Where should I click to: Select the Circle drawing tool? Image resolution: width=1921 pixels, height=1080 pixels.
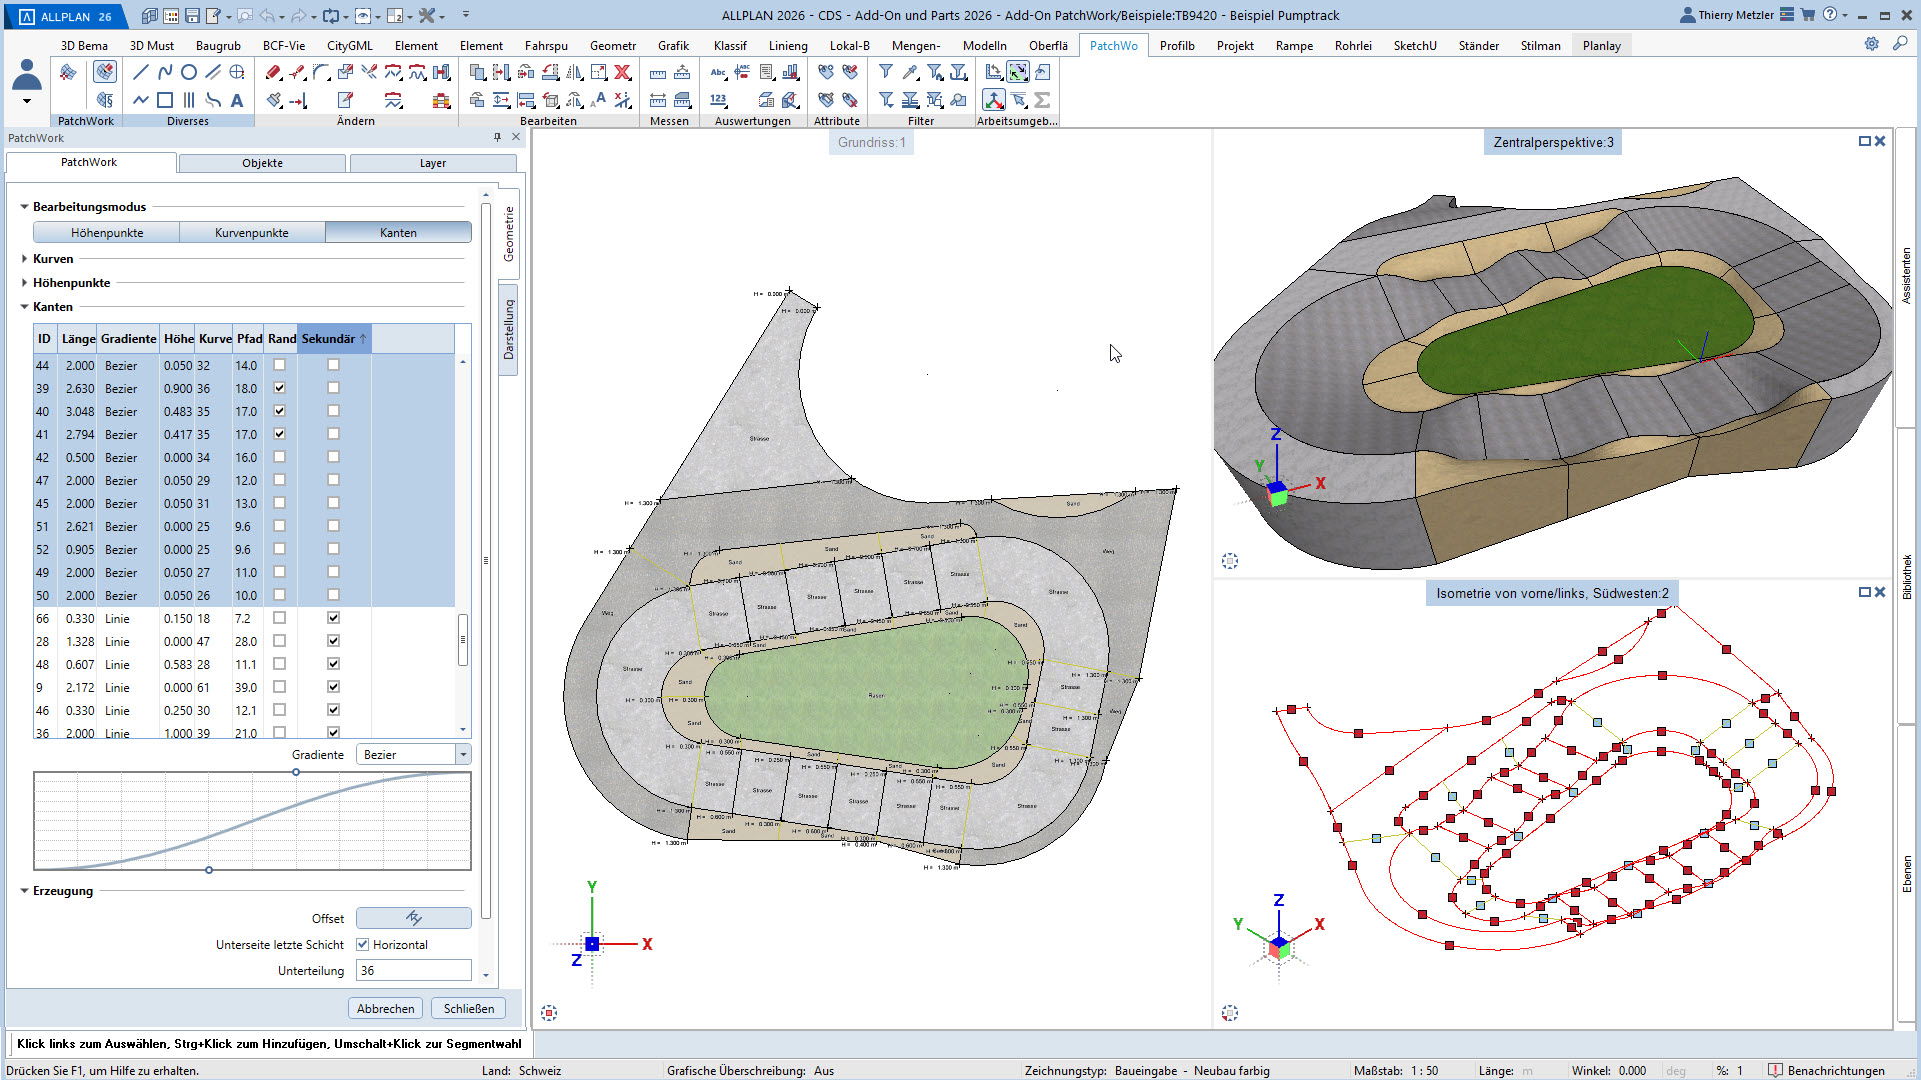(x=188, y=72)
